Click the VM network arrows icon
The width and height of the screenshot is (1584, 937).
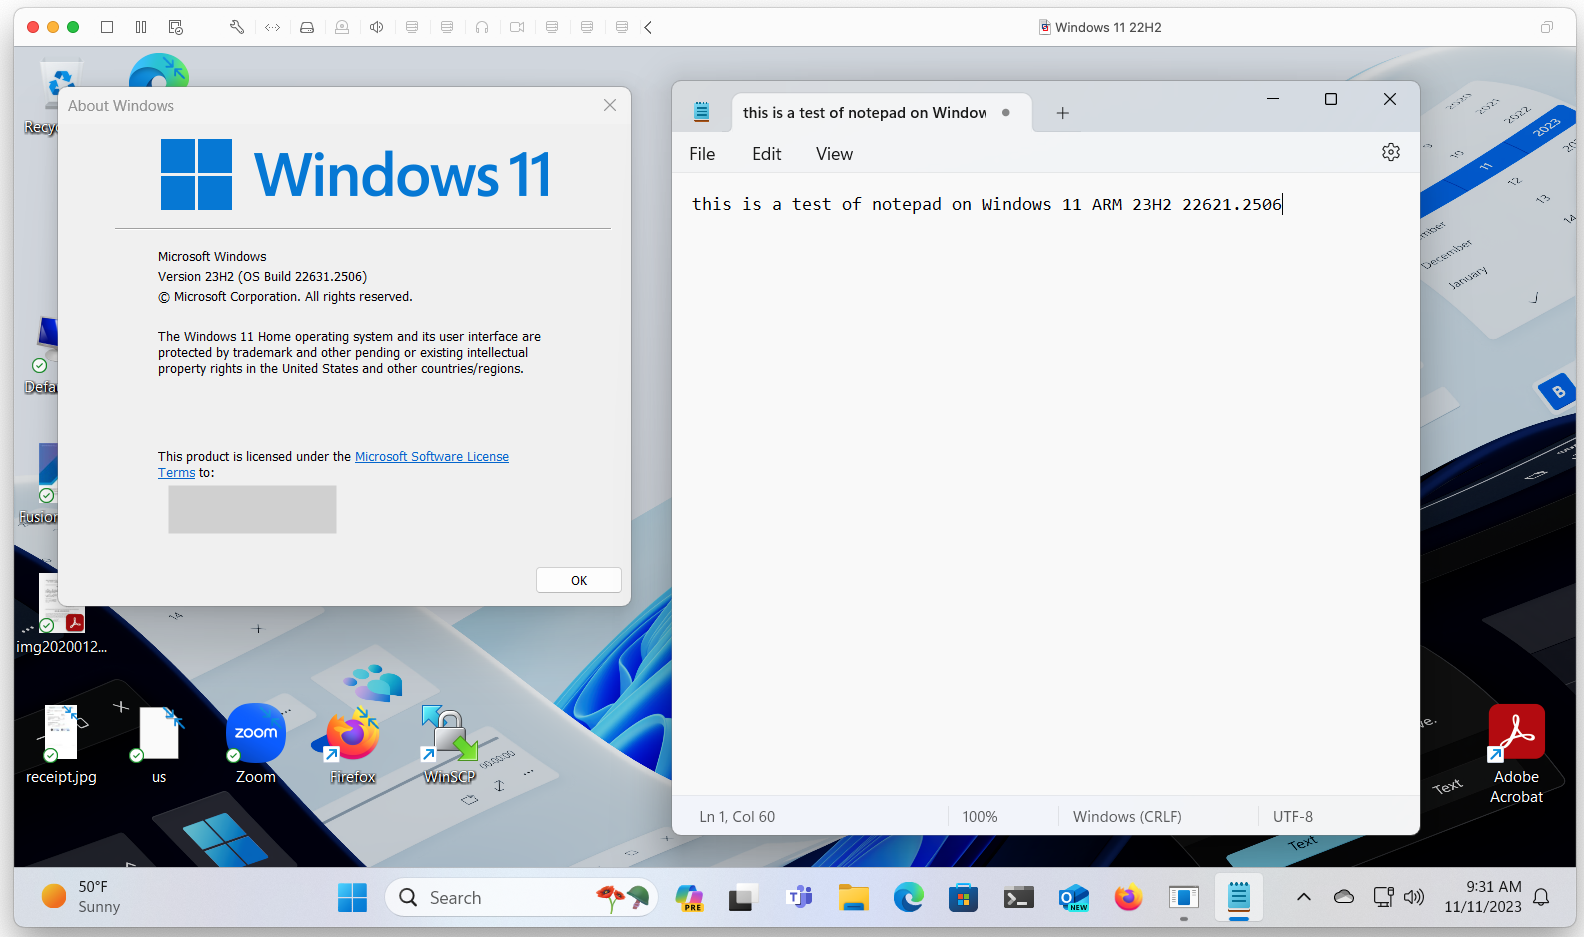pyautogui.click(x=272, y=27)
